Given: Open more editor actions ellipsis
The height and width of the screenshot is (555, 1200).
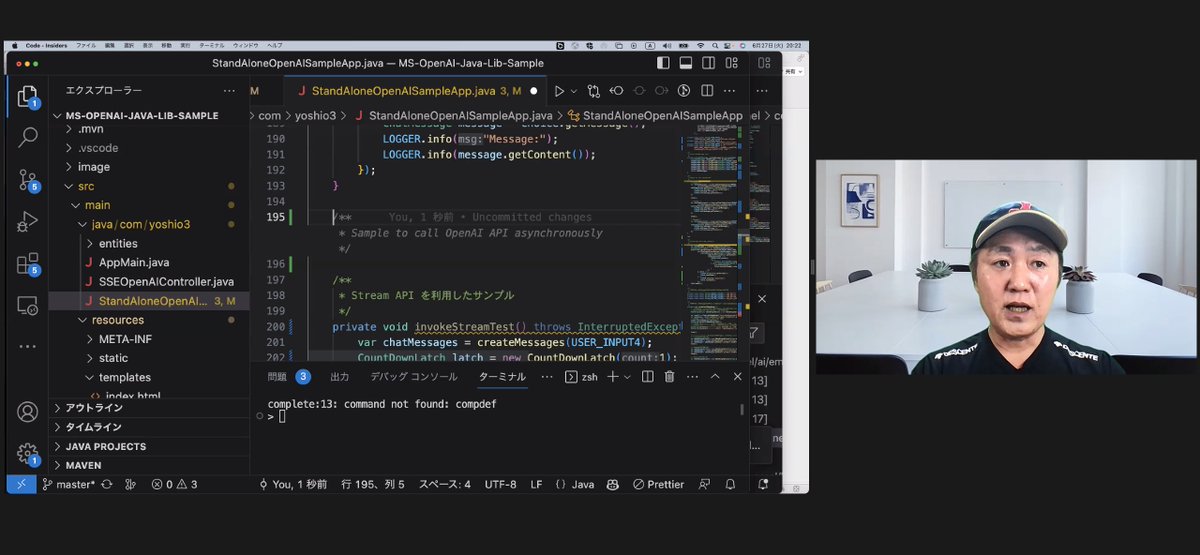Looking at the screenshot, I should (x=730, y=90).
